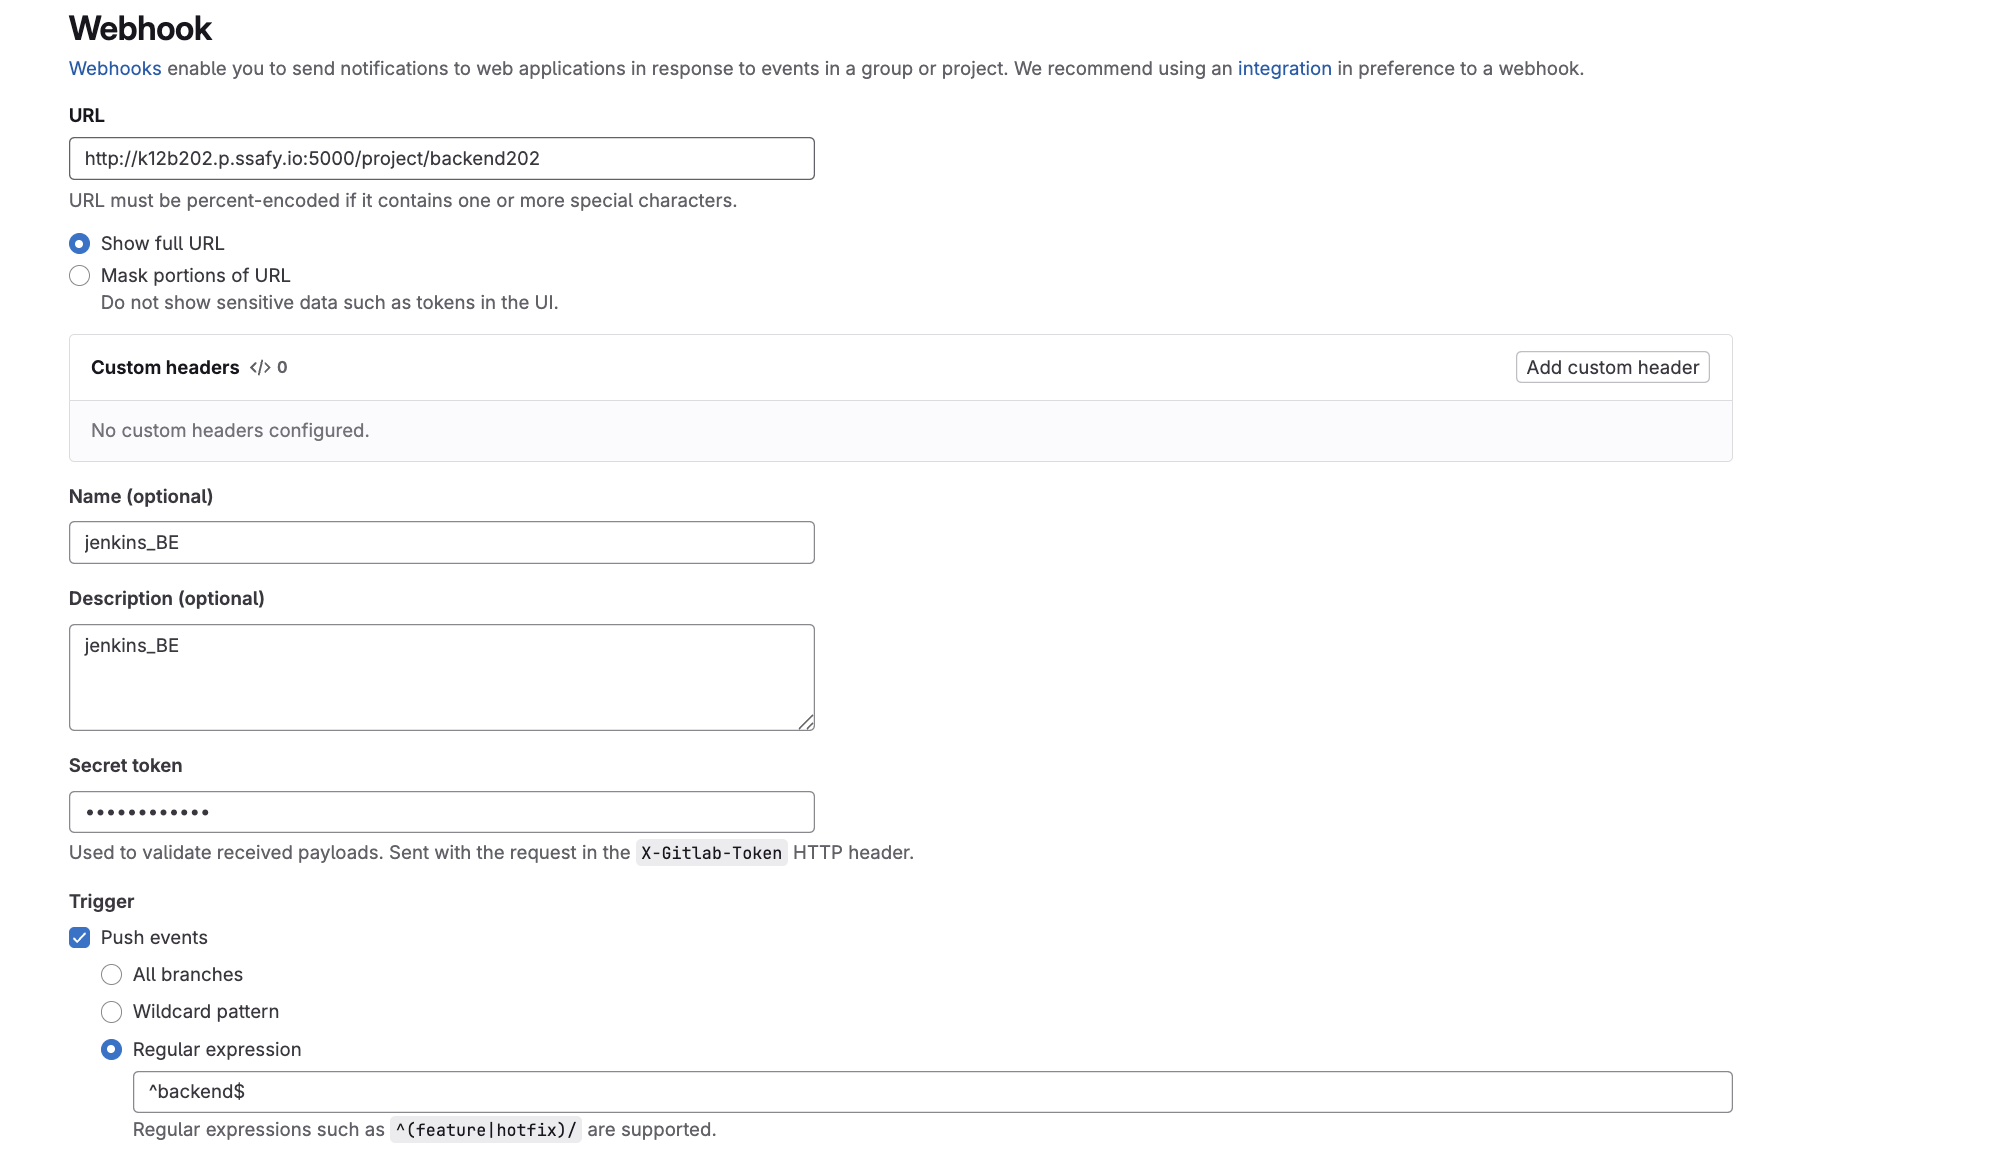Choose the All branches radio option
The width and height of the screenshot is (2000, 1158).
click(112, 974)
